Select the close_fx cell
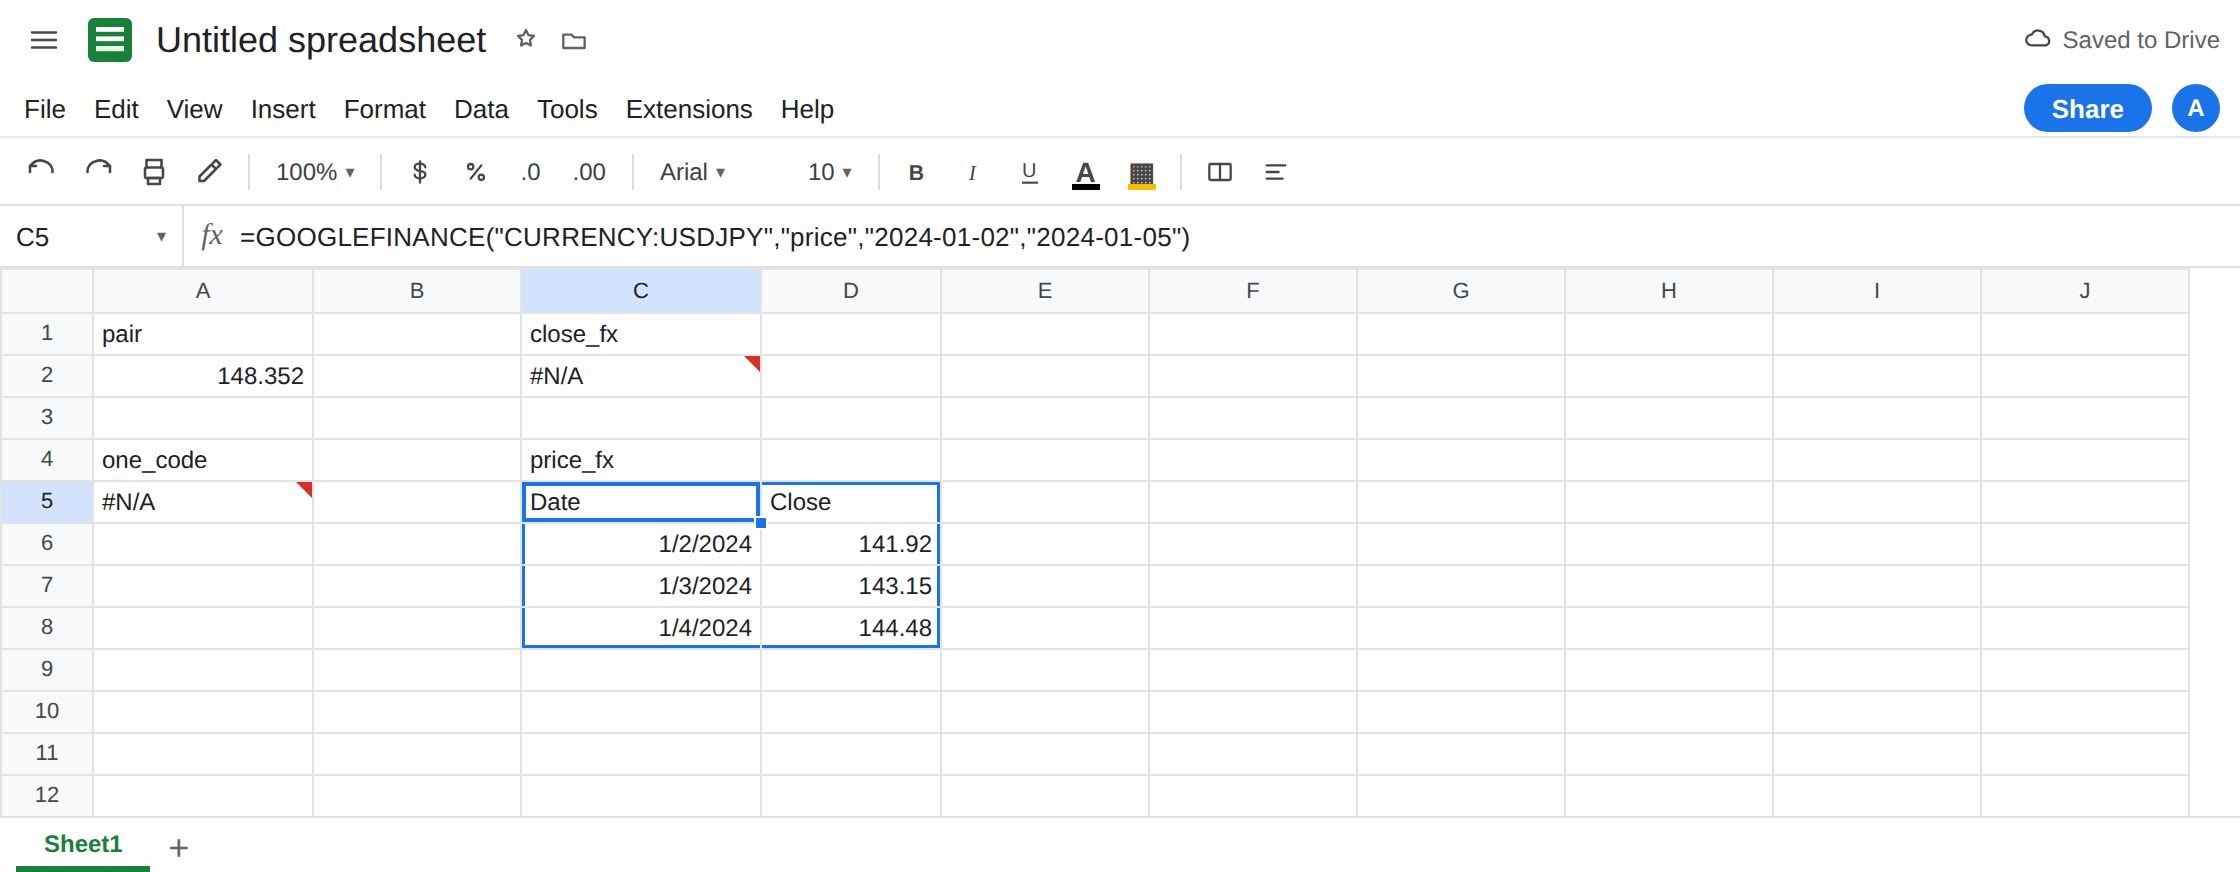 641,334
